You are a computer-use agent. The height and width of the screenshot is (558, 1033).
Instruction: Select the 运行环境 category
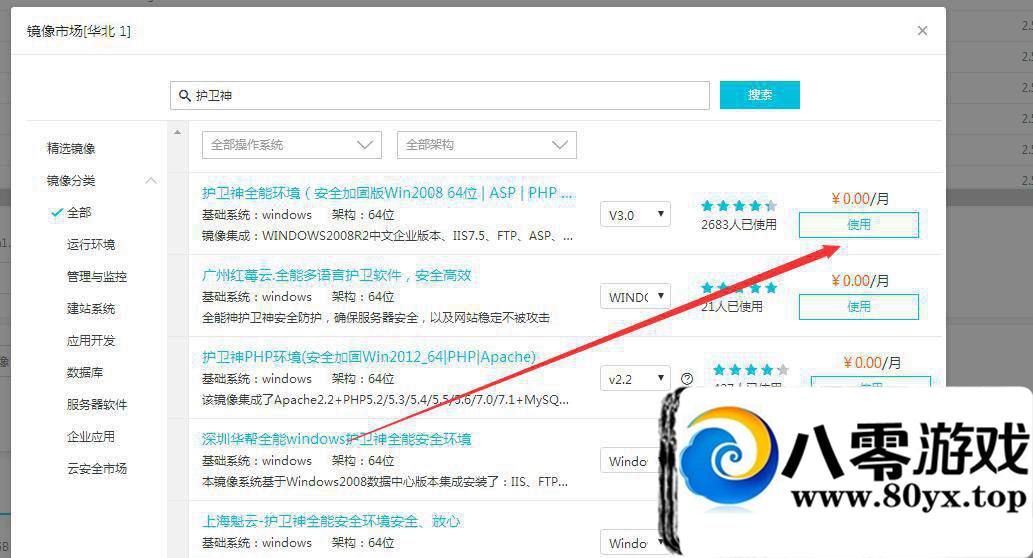[x=91, y=244]
